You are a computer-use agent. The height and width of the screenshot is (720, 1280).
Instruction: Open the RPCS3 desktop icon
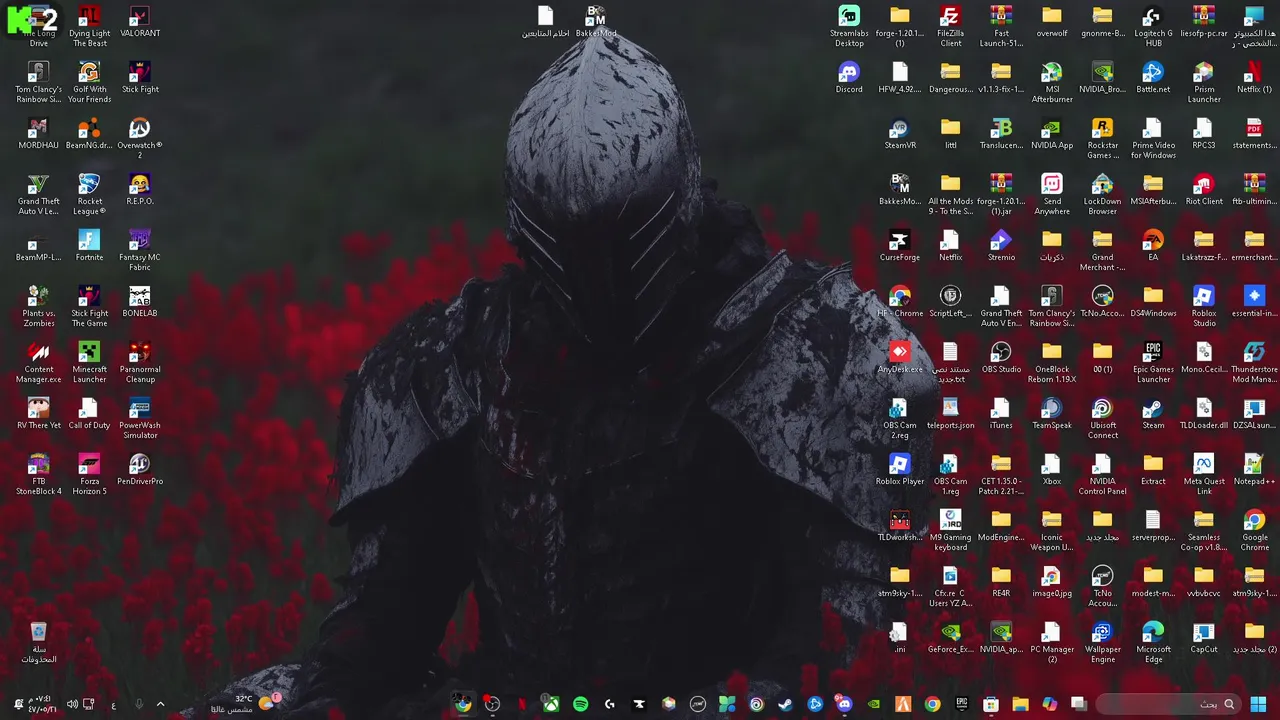click(x=1204, y=134)
